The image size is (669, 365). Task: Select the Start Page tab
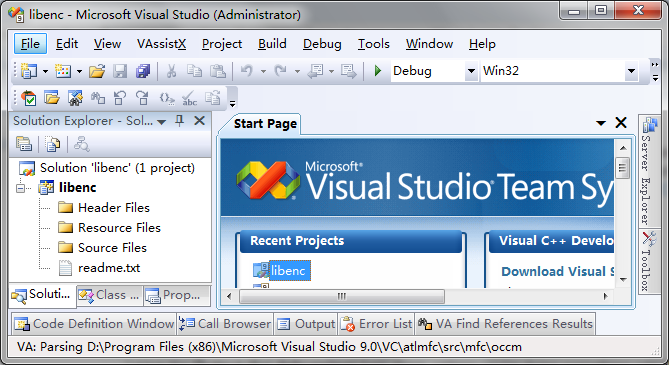[265, 123]
